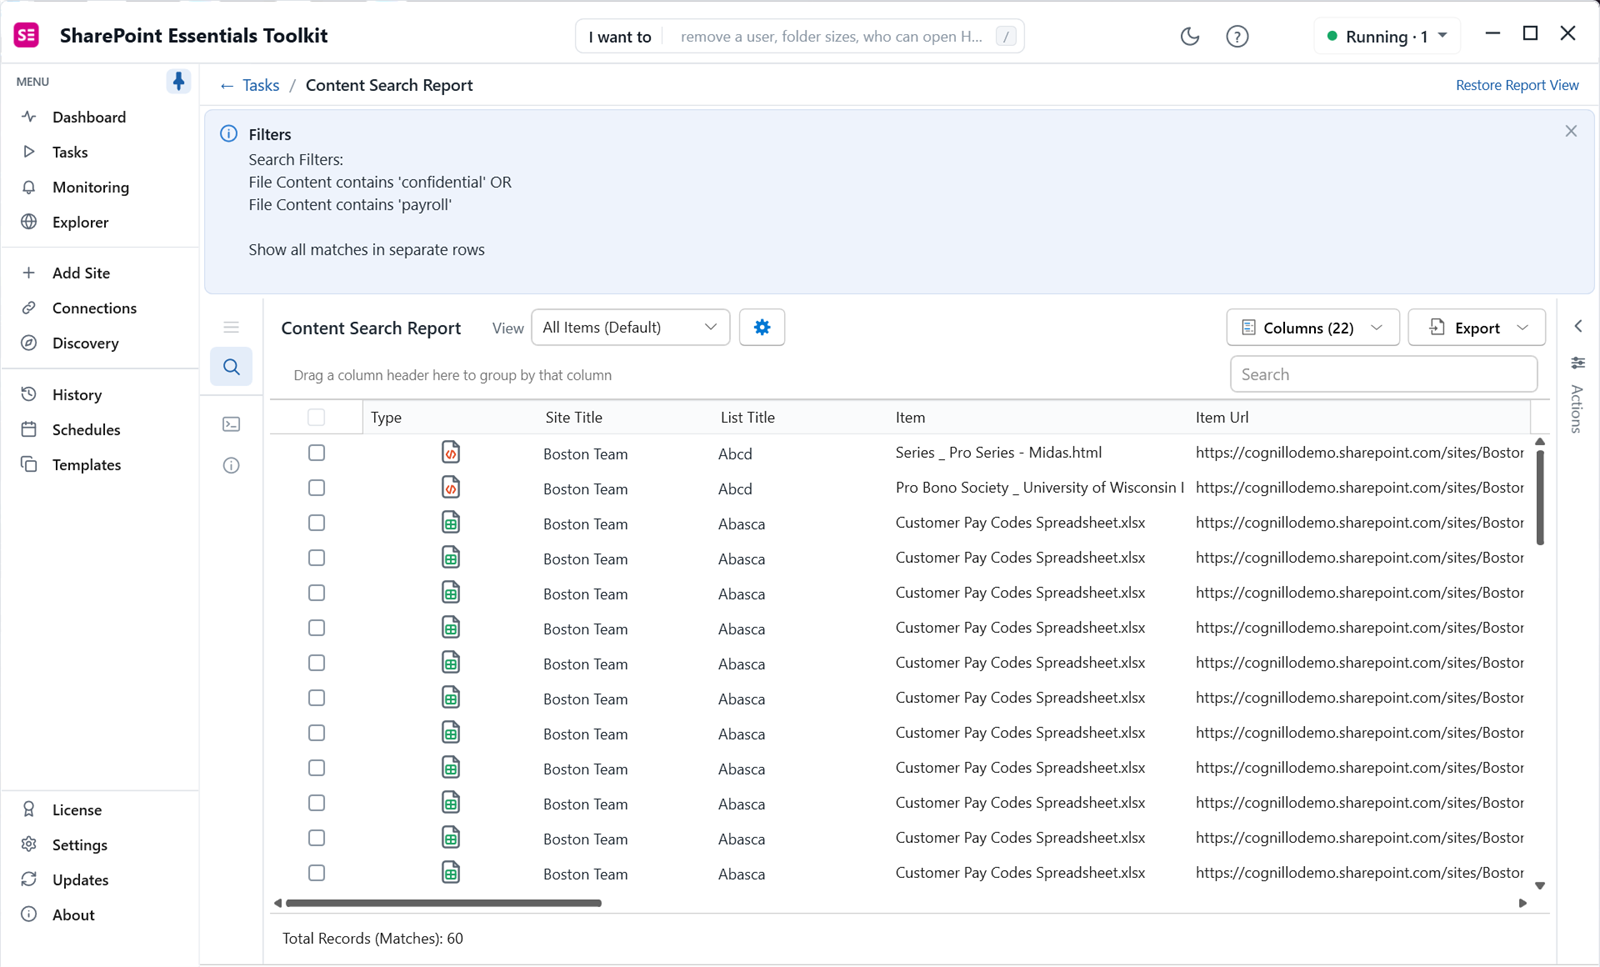
Task: Click Excel icon on first Customer Pay Codes row
Action: coord(451,523)
